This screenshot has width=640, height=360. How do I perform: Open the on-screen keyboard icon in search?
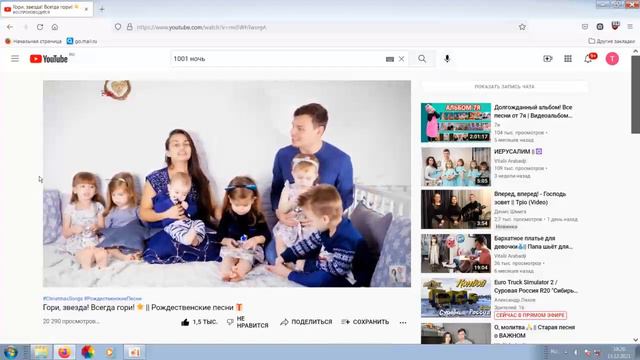390,59
